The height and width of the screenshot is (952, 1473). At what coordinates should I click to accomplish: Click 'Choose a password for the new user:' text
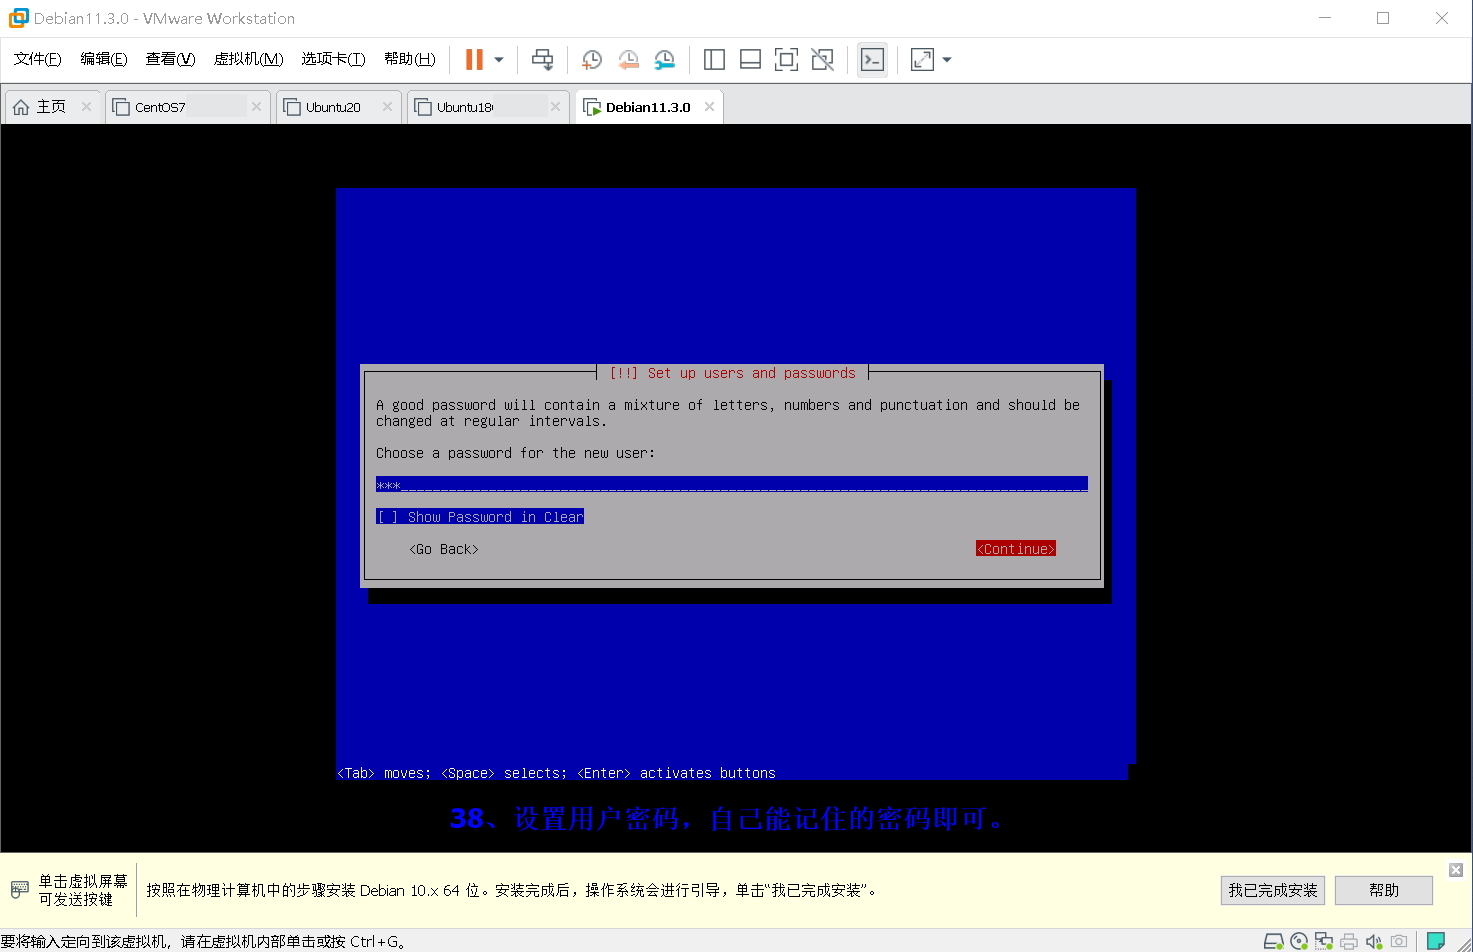click(516, 453)
